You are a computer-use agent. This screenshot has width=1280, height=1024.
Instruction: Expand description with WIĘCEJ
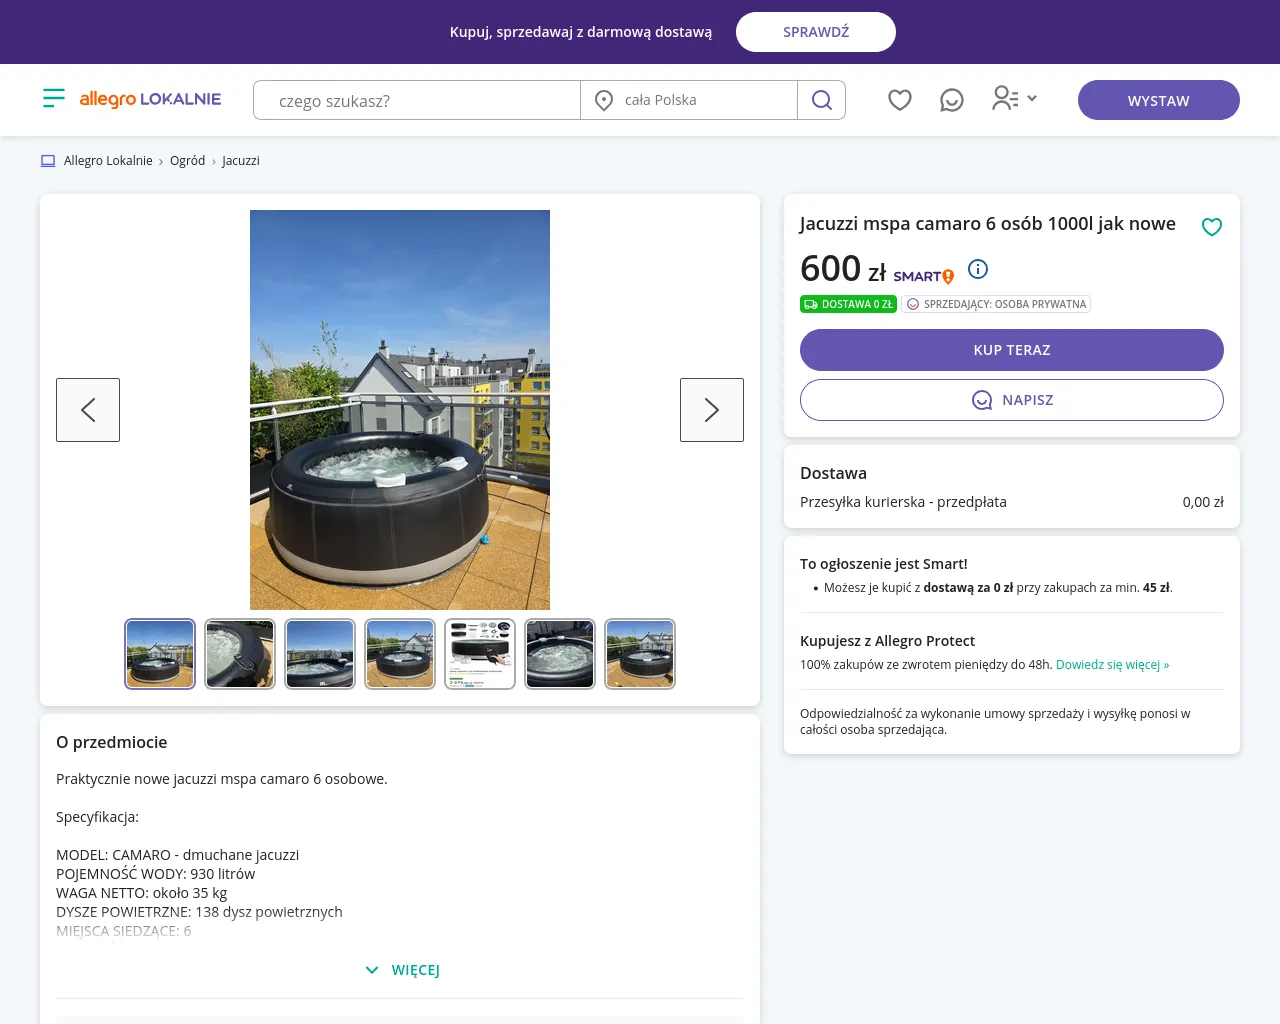pyautogui.click(x=402, y=970)
